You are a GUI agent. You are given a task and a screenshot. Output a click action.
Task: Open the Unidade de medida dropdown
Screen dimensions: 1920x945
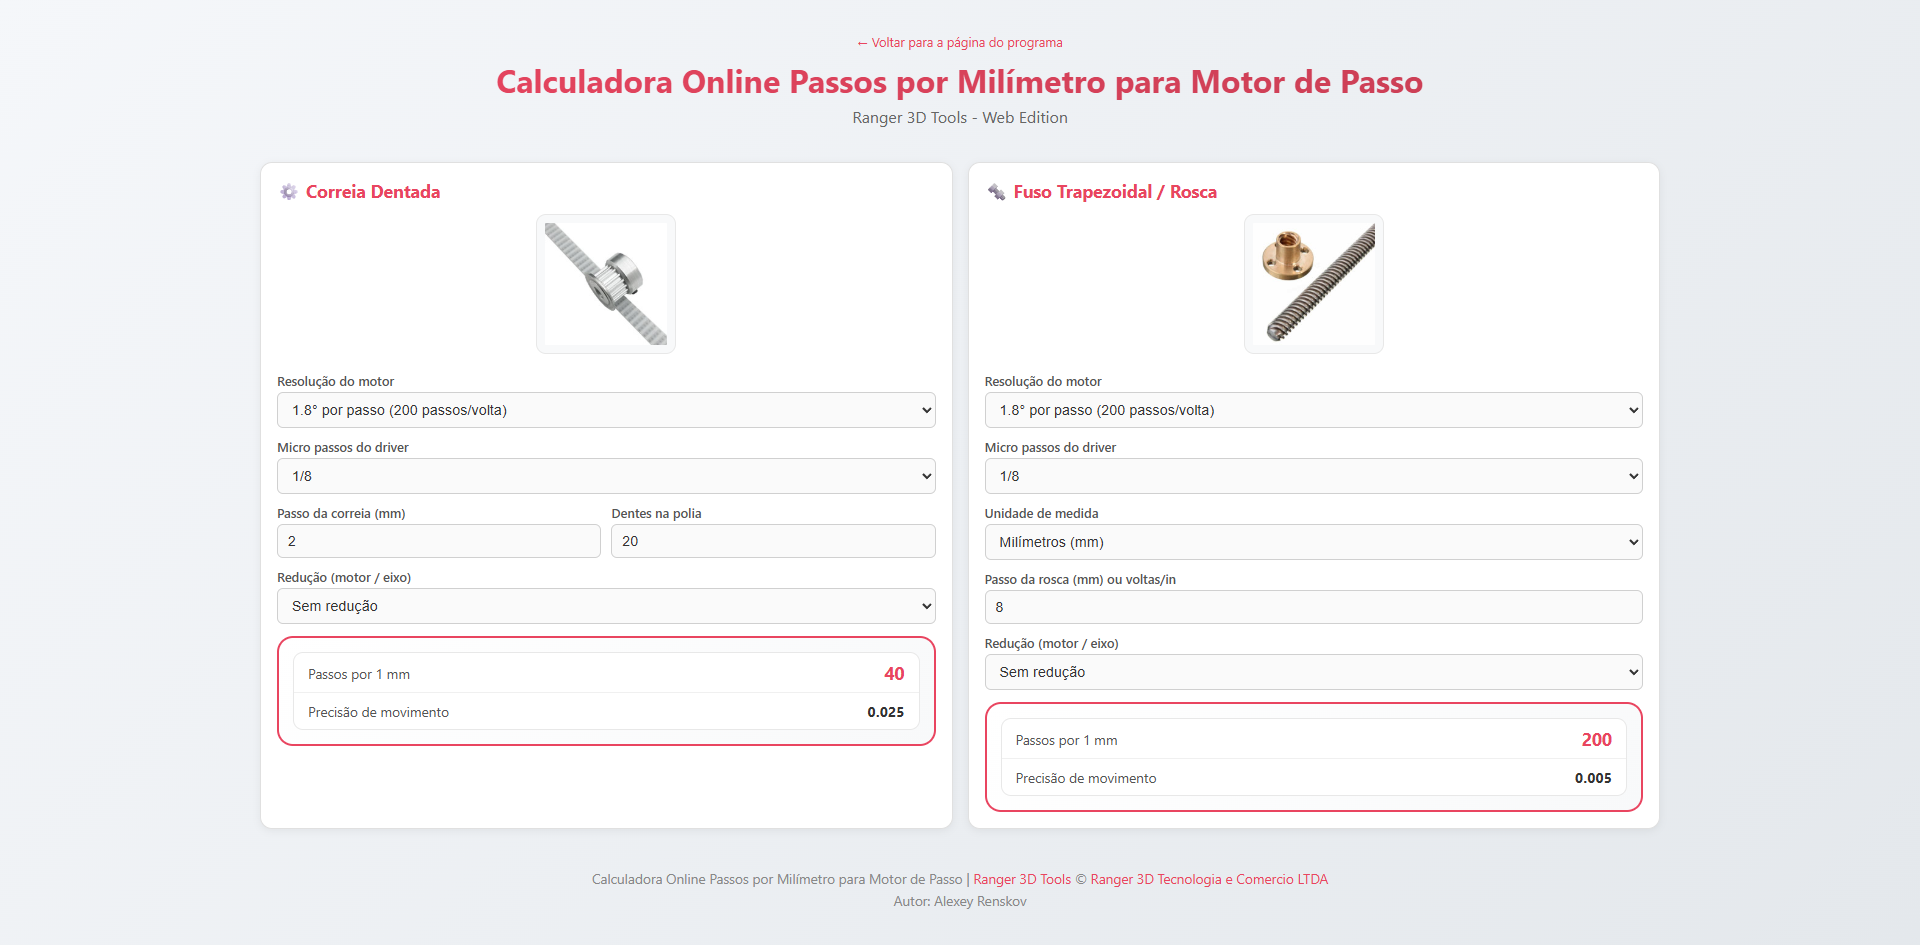click(x=1313, y=541)
